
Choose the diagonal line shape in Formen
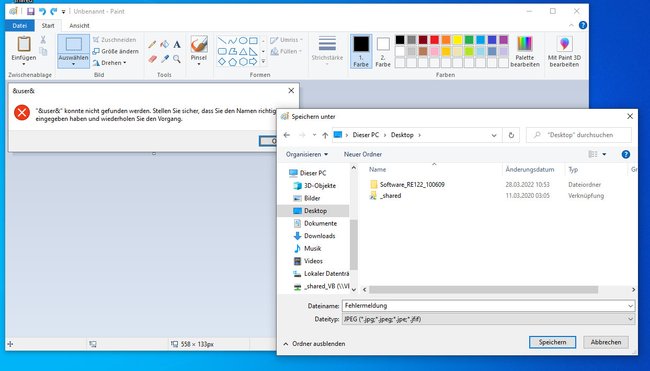tap(222, 40)
